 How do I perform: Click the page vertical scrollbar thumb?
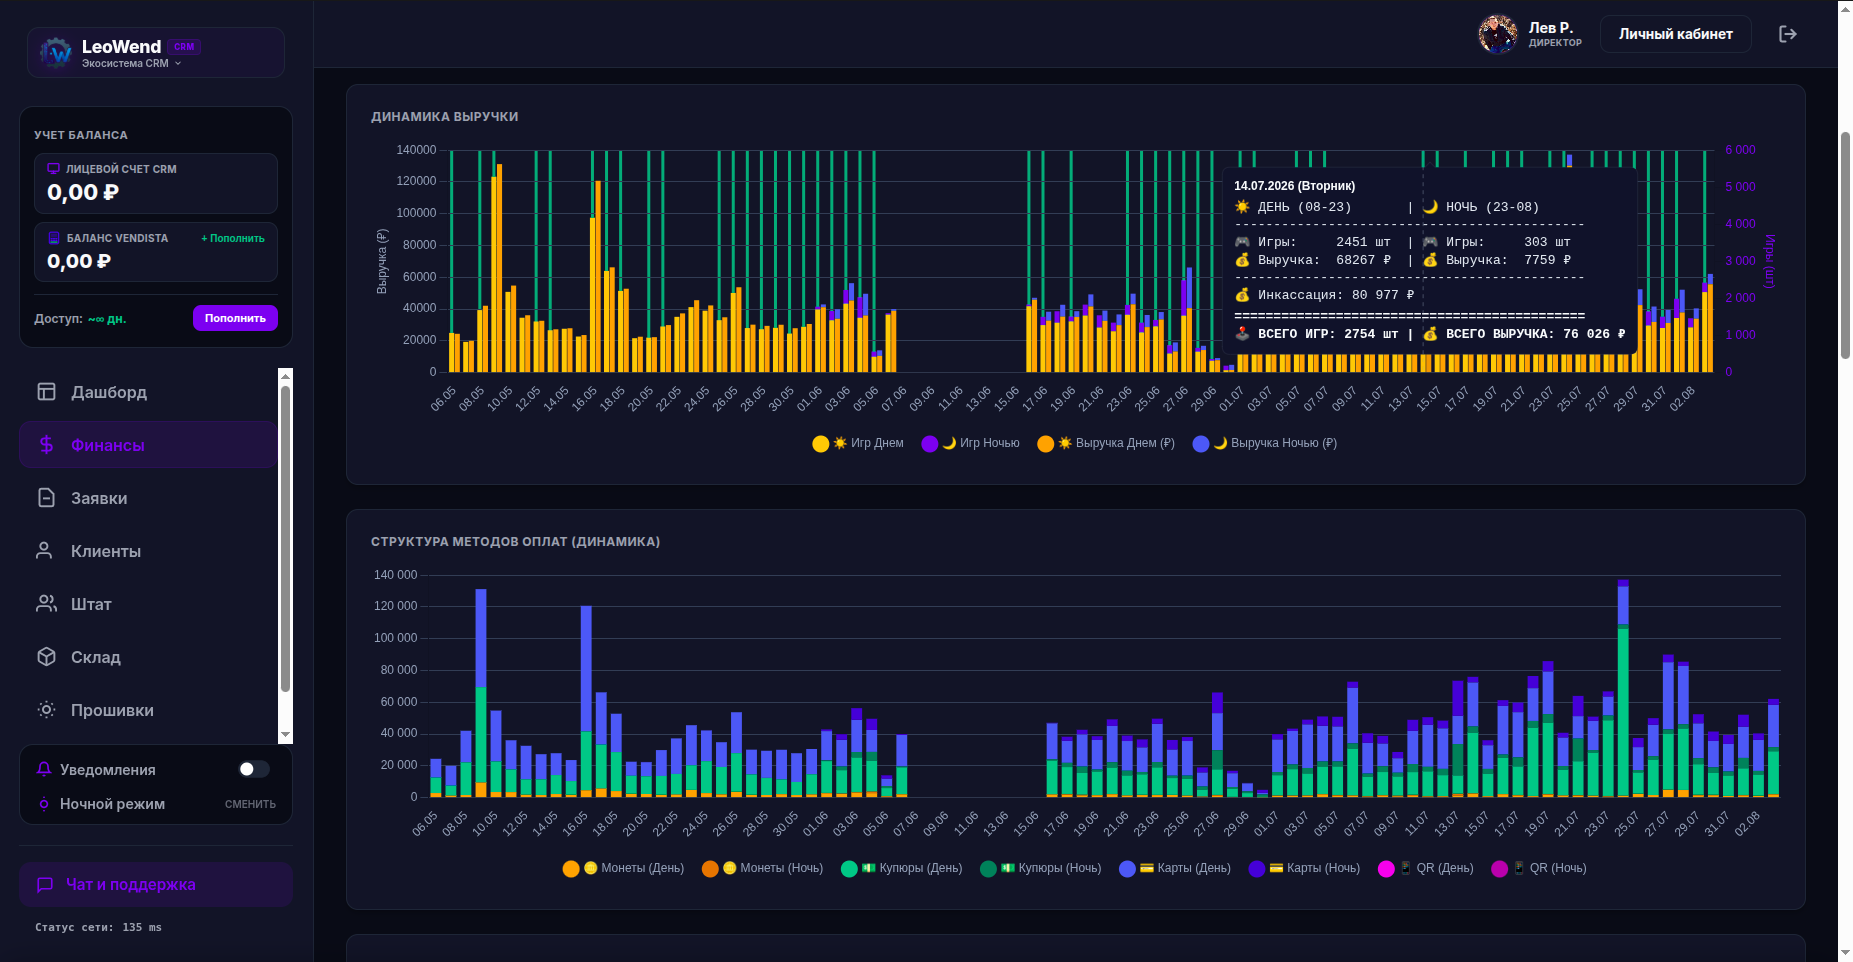click(x=1845, y=245)
